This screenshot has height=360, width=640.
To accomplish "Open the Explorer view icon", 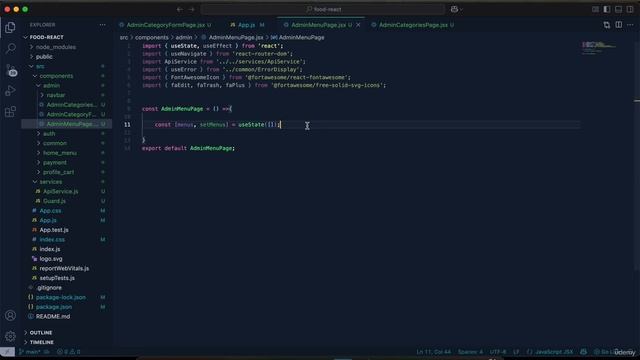I will (11, 27).
